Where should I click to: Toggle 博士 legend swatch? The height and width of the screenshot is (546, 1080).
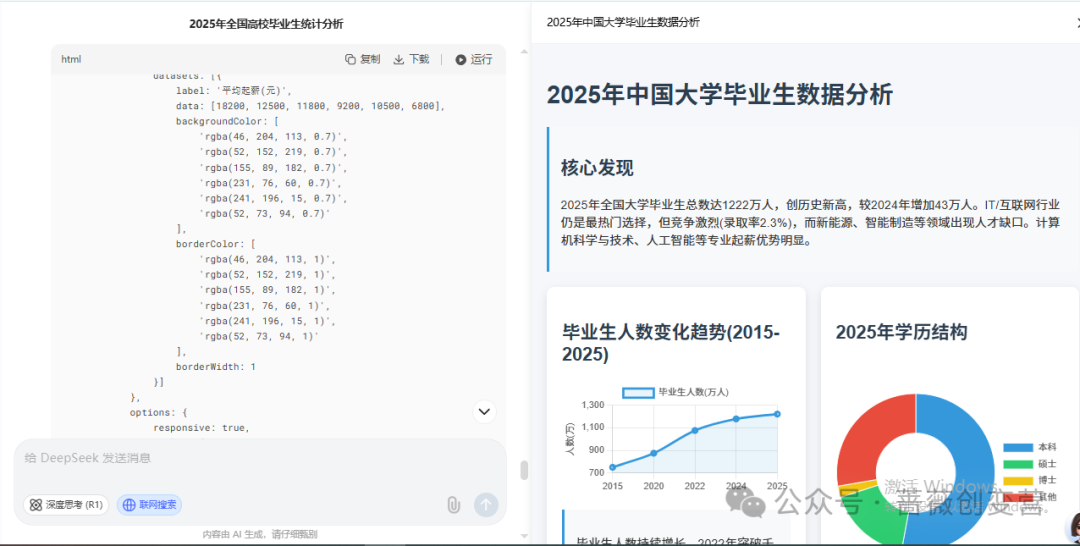[x=1018, y=481]
